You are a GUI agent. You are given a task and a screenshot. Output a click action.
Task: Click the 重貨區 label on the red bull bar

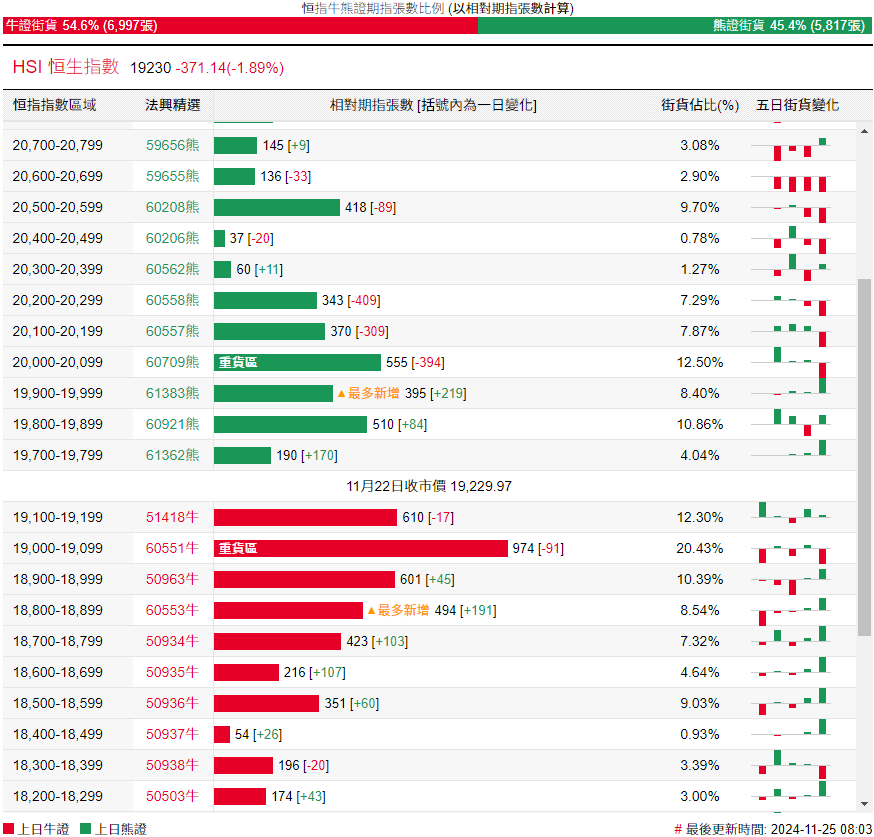pyautogui.click(x=238, y=548)
